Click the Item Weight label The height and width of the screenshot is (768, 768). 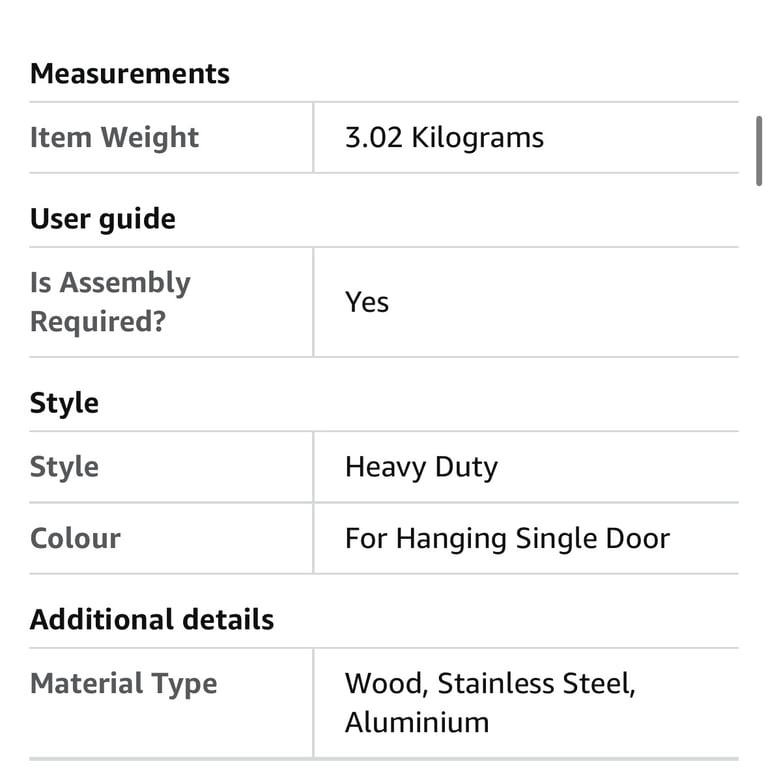click(115, 137)
